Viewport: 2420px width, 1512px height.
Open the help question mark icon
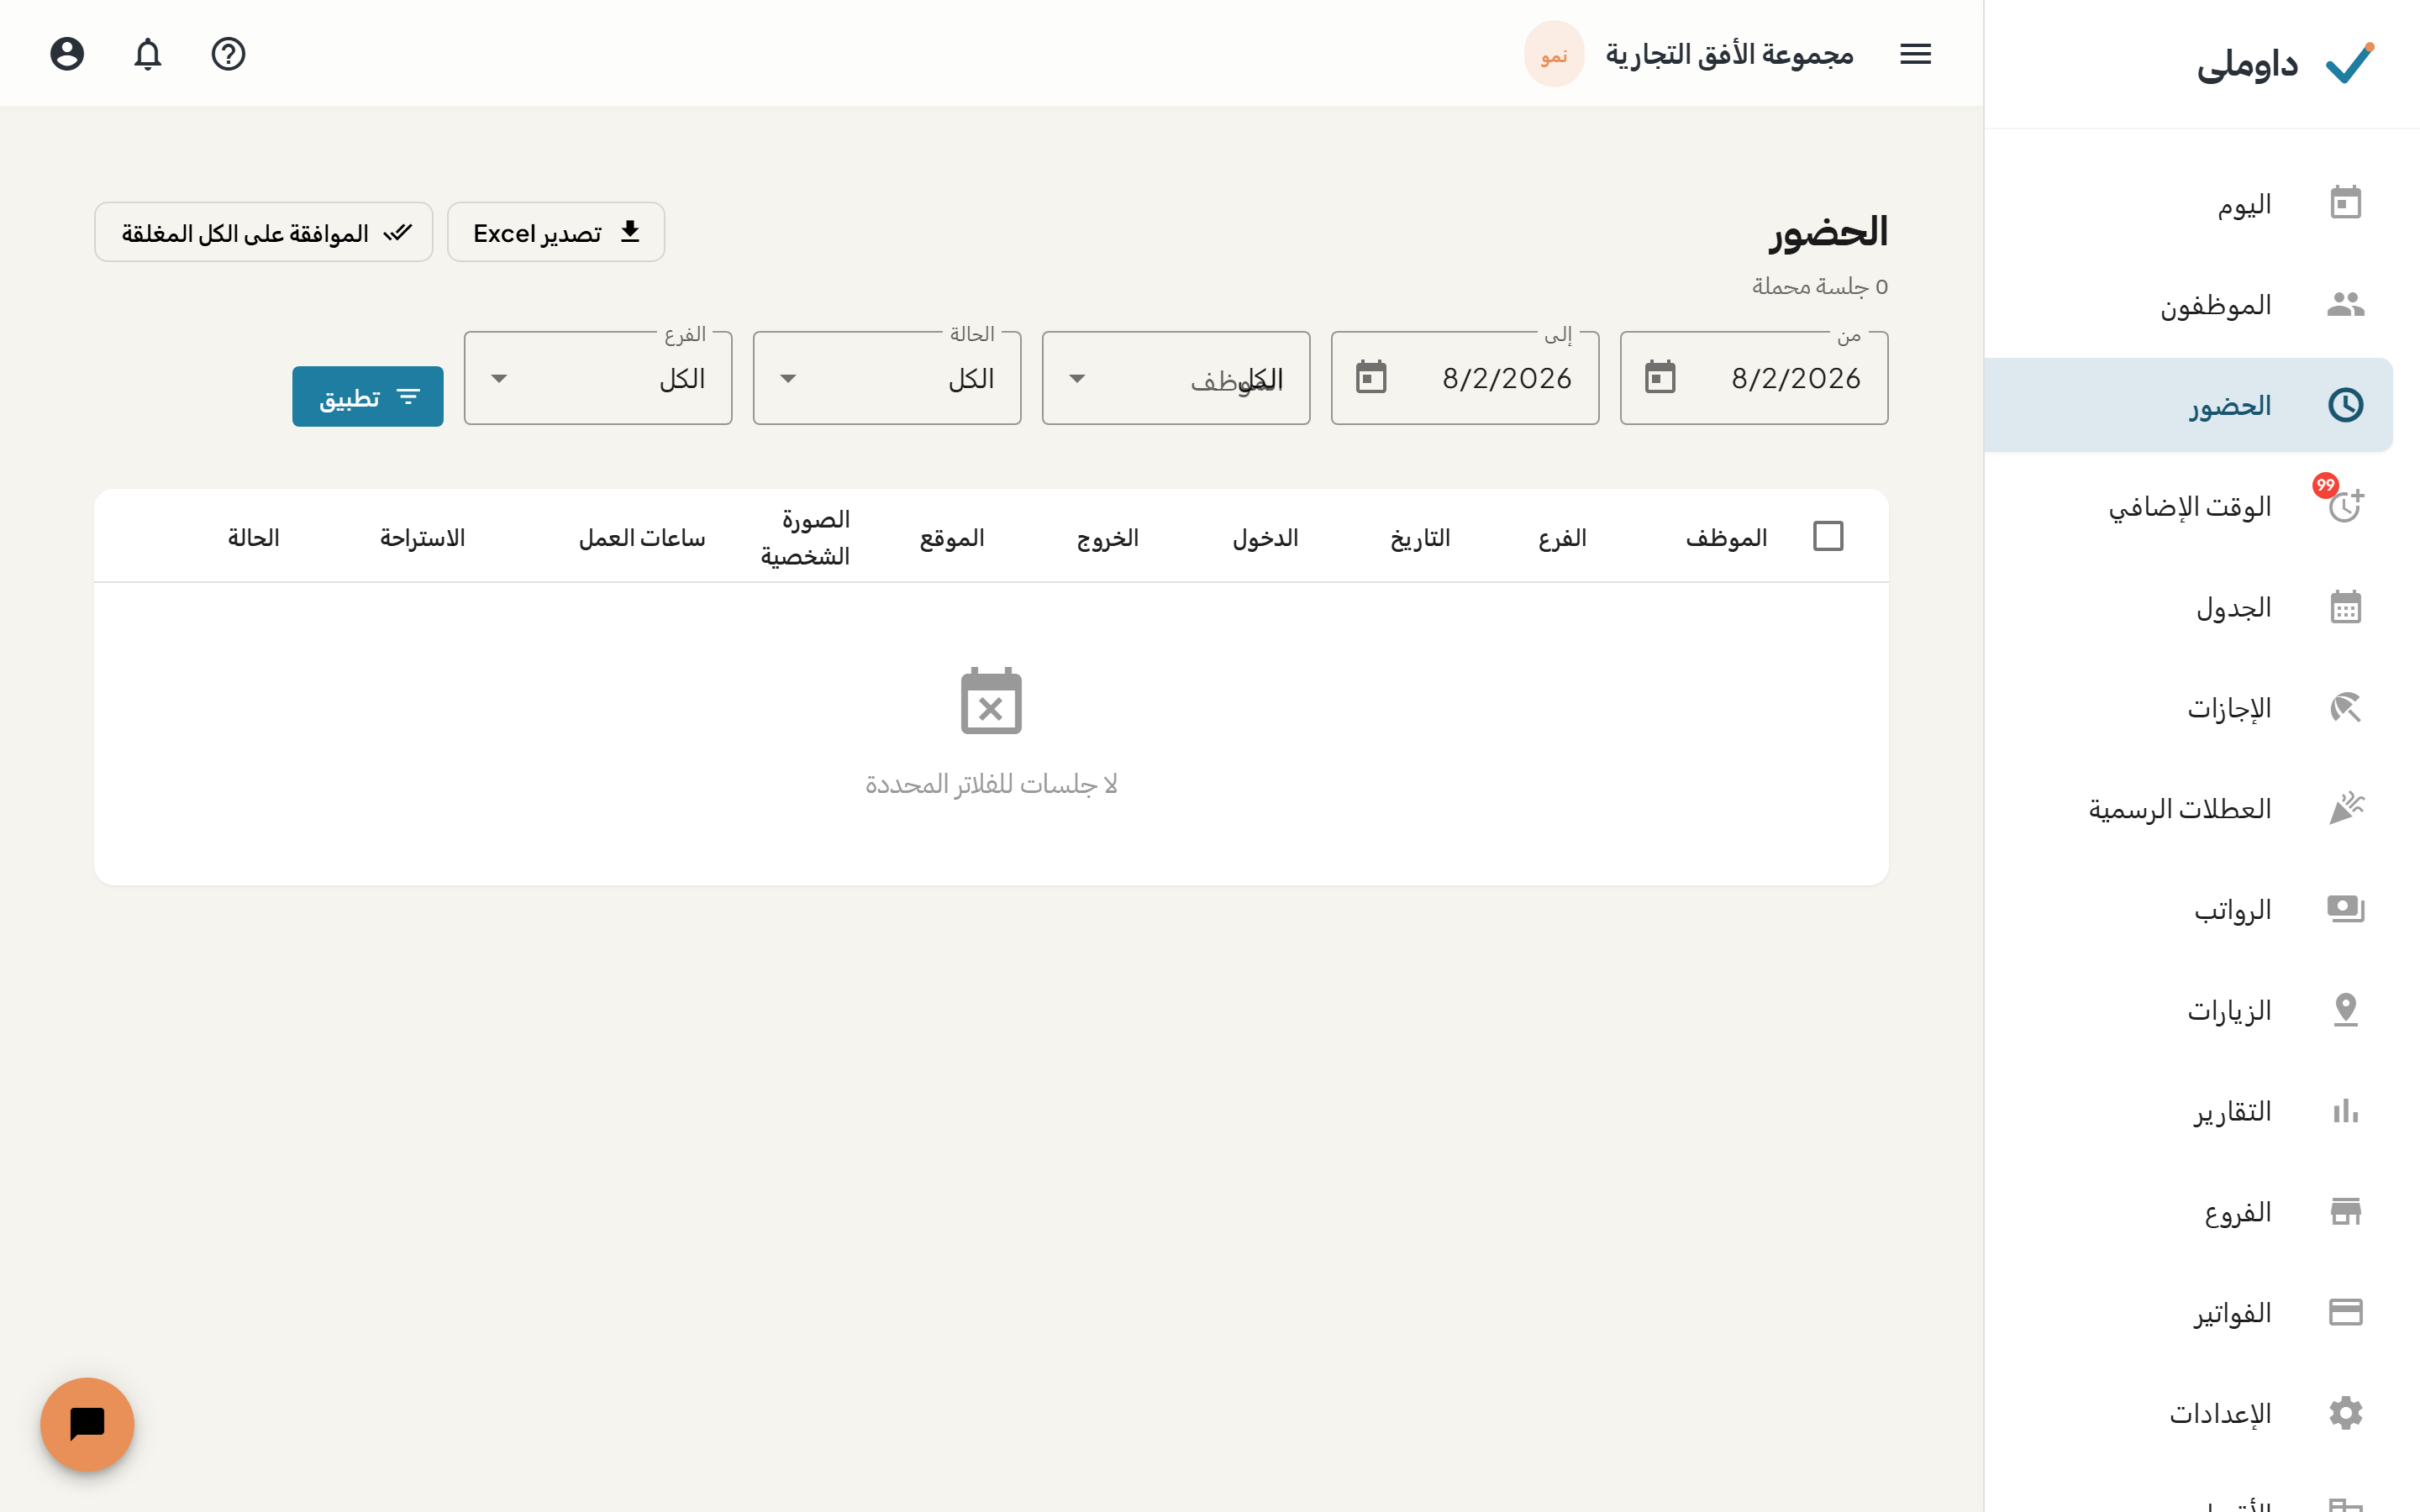coord(228,53)
